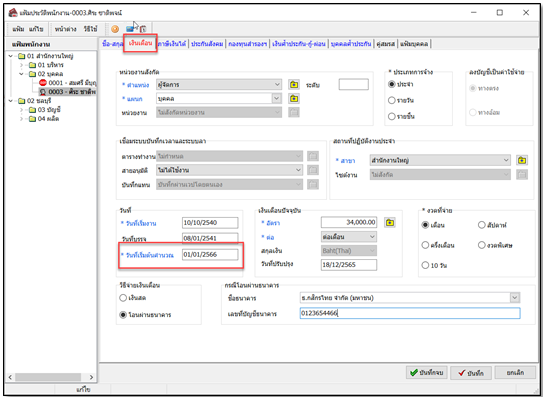Switch to the ชื่อ-สกุล tab
This screenshot has height=397, width=543.
[113, 44]
